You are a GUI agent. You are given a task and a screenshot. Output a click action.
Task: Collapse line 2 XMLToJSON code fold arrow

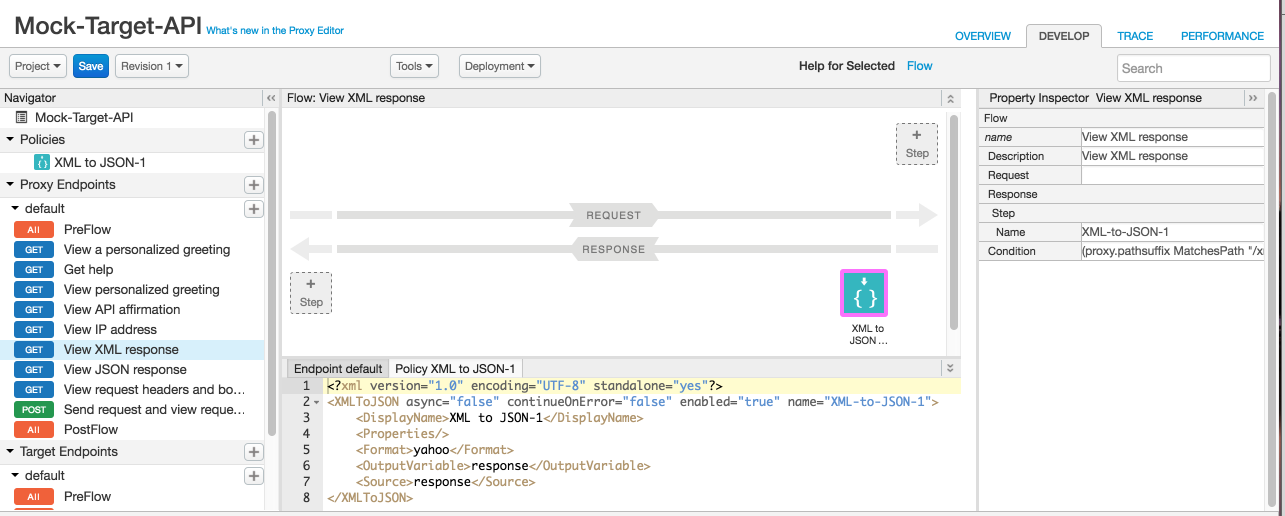tap(318, 402)
